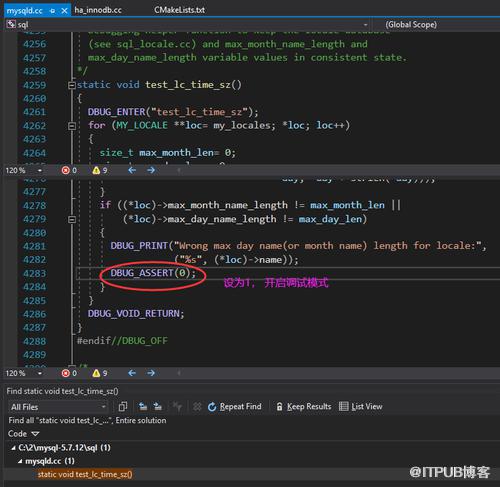Click size_t max_month_len= 0; on line 4264
The width and height of the screenshot is (500, 487).
168,153
